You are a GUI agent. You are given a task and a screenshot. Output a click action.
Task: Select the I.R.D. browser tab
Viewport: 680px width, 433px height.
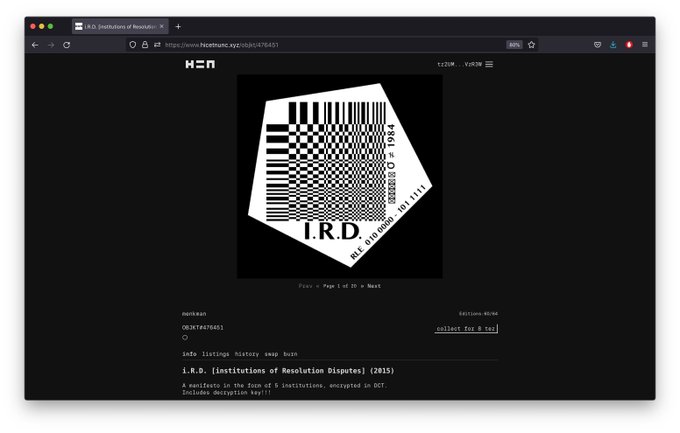pyautogui.click(x=120, y=26)
